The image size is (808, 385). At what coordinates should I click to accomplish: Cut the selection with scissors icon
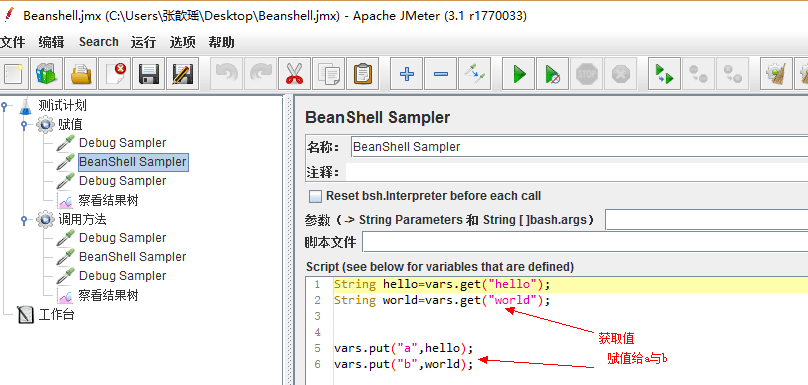click(x=294, y=74)
